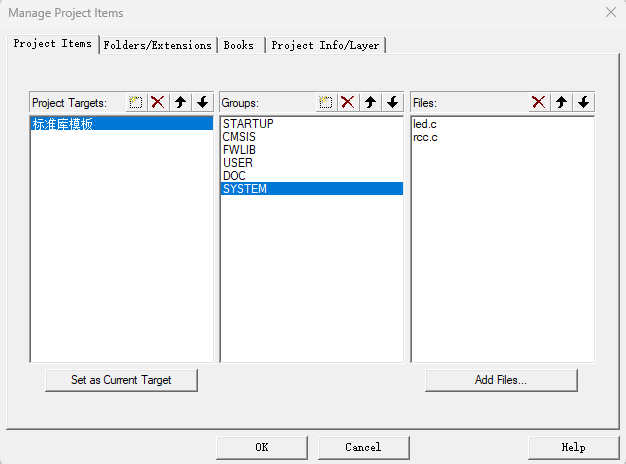Move the selected group up
The width and height of the screenshot is (626, 464).
tap(370, 103)
